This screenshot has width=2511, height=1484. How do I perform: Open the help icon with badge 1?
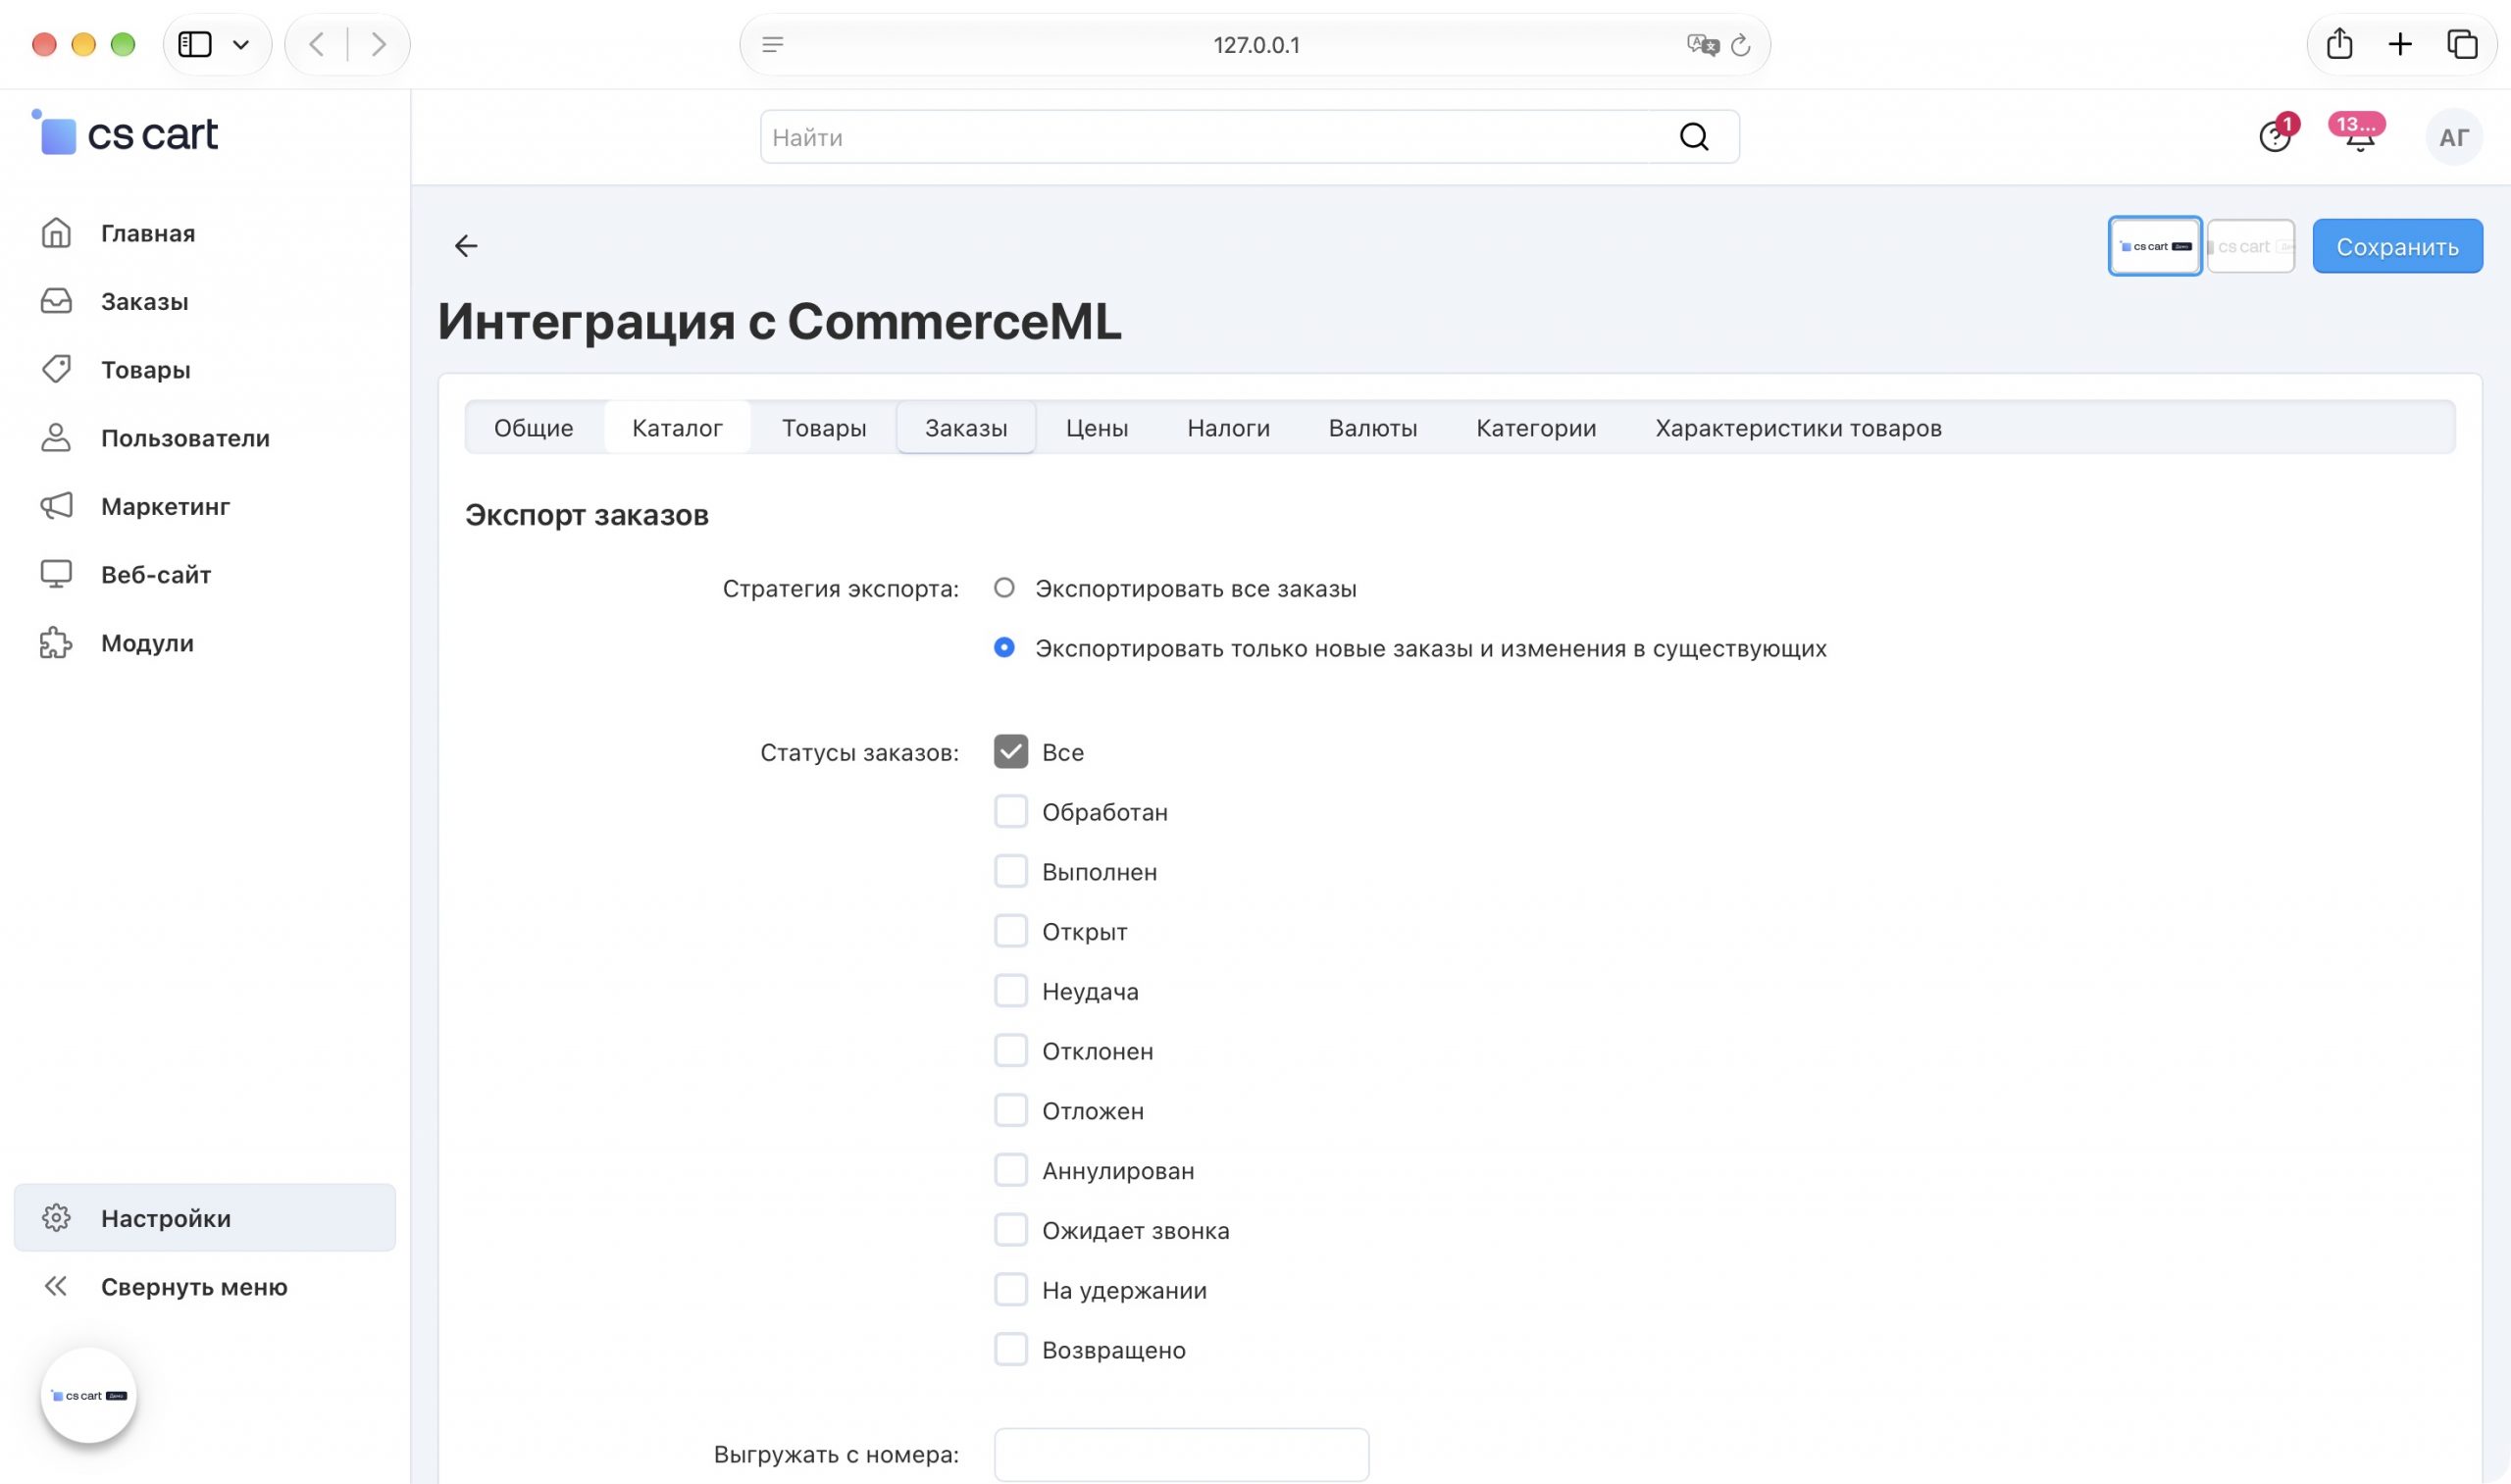(x=2275, y=136)
